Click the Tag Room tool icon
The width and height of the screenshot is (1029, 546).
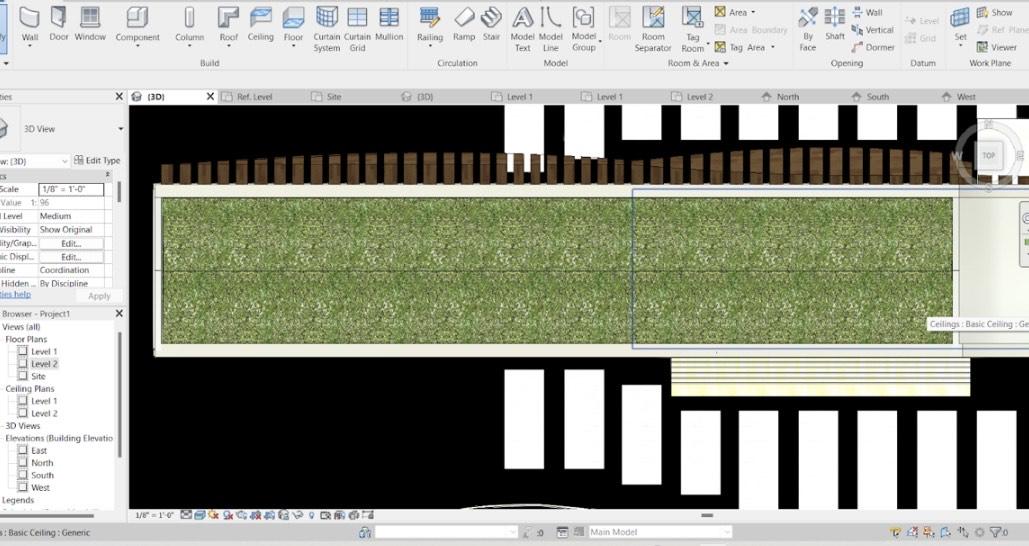coord(692,18)
